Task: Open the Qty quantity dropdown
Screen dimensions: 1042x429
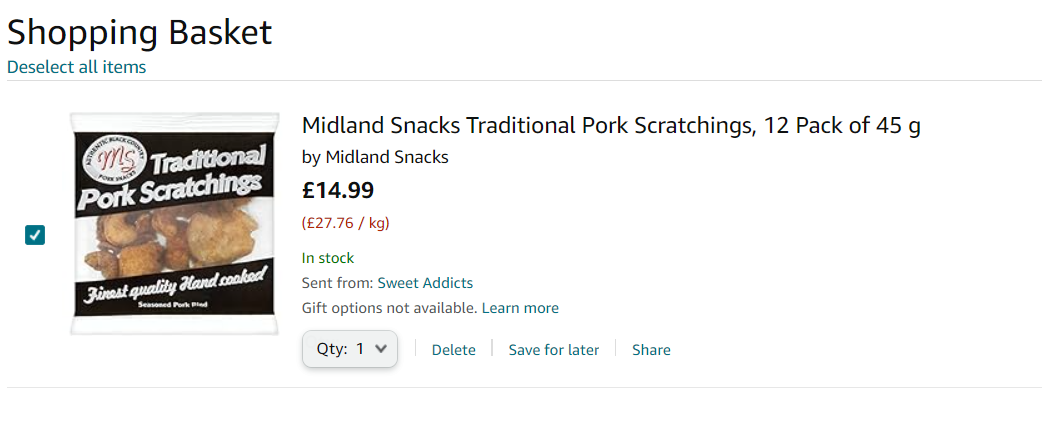Action: tap(350, 349)
